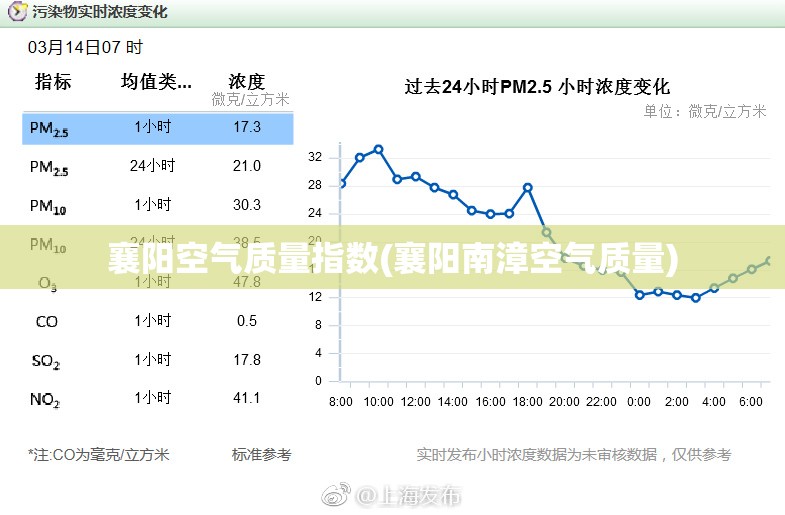Open the 标准参考 link
This screenshot has height=515, width=785.
[x=261, y=455]
